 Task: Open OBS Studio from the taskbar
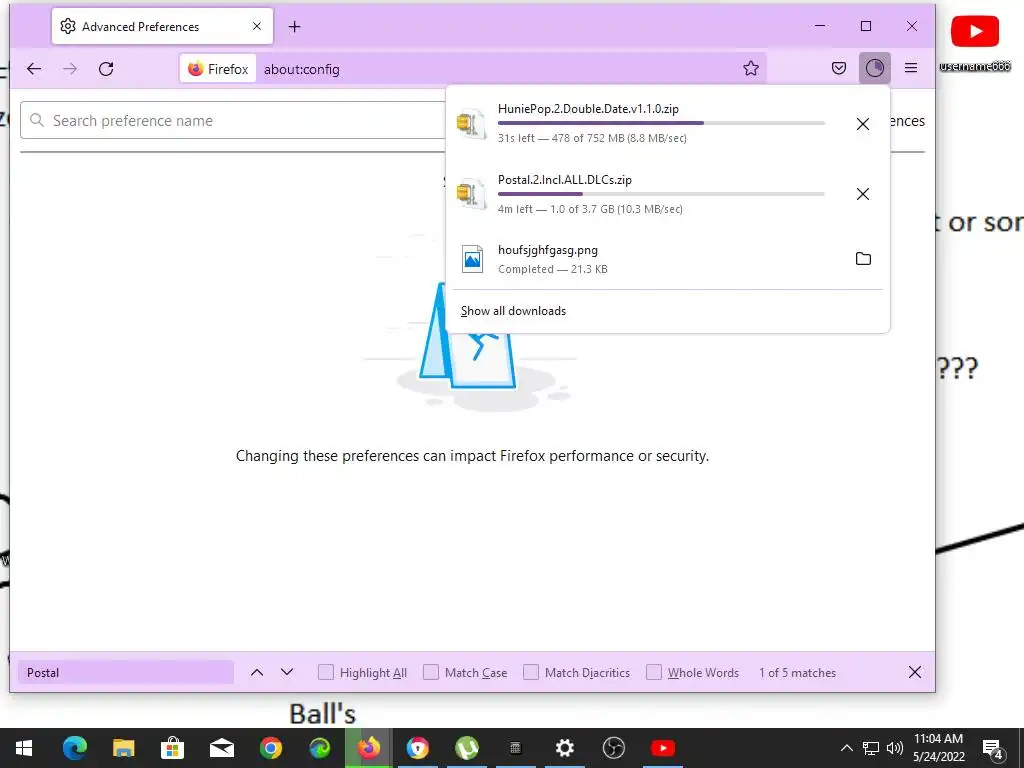click(x=613, y=748)
